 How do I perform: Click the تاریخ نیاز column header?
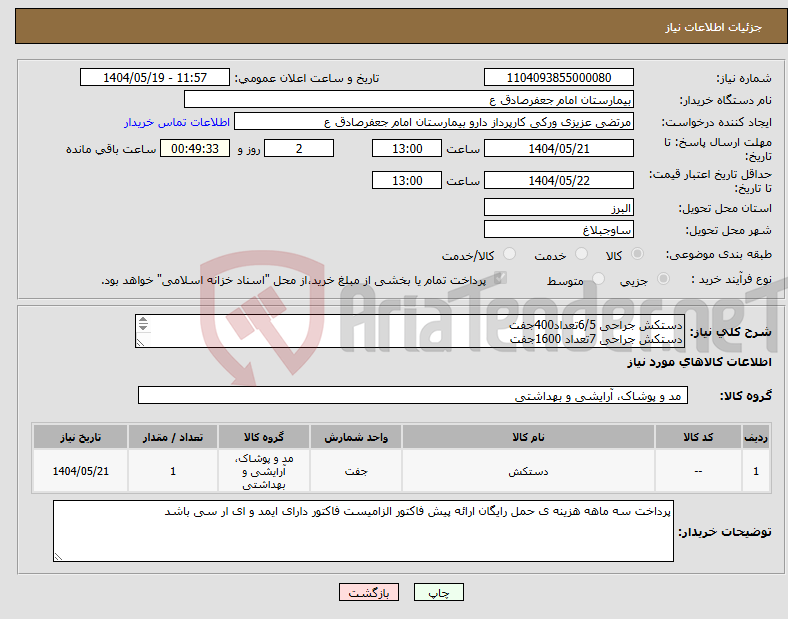pyautogui.click(x=80, y=437)
